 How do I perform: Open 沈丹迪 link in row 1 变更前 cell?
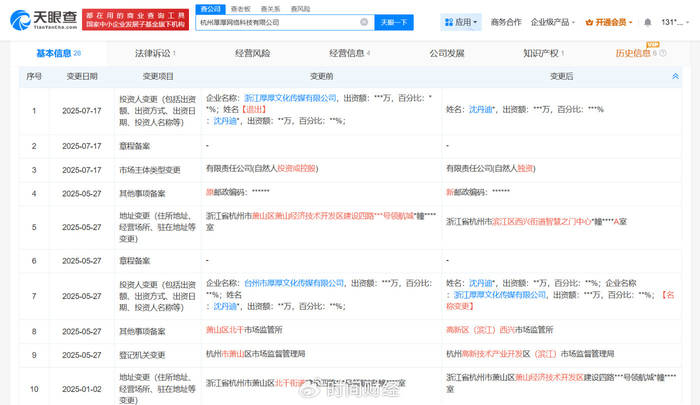(x=225, y=121)
